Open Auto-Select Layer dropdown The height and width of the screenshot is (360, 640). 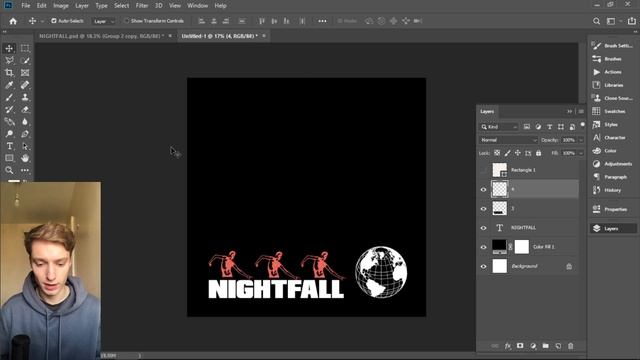coord(103,21)
